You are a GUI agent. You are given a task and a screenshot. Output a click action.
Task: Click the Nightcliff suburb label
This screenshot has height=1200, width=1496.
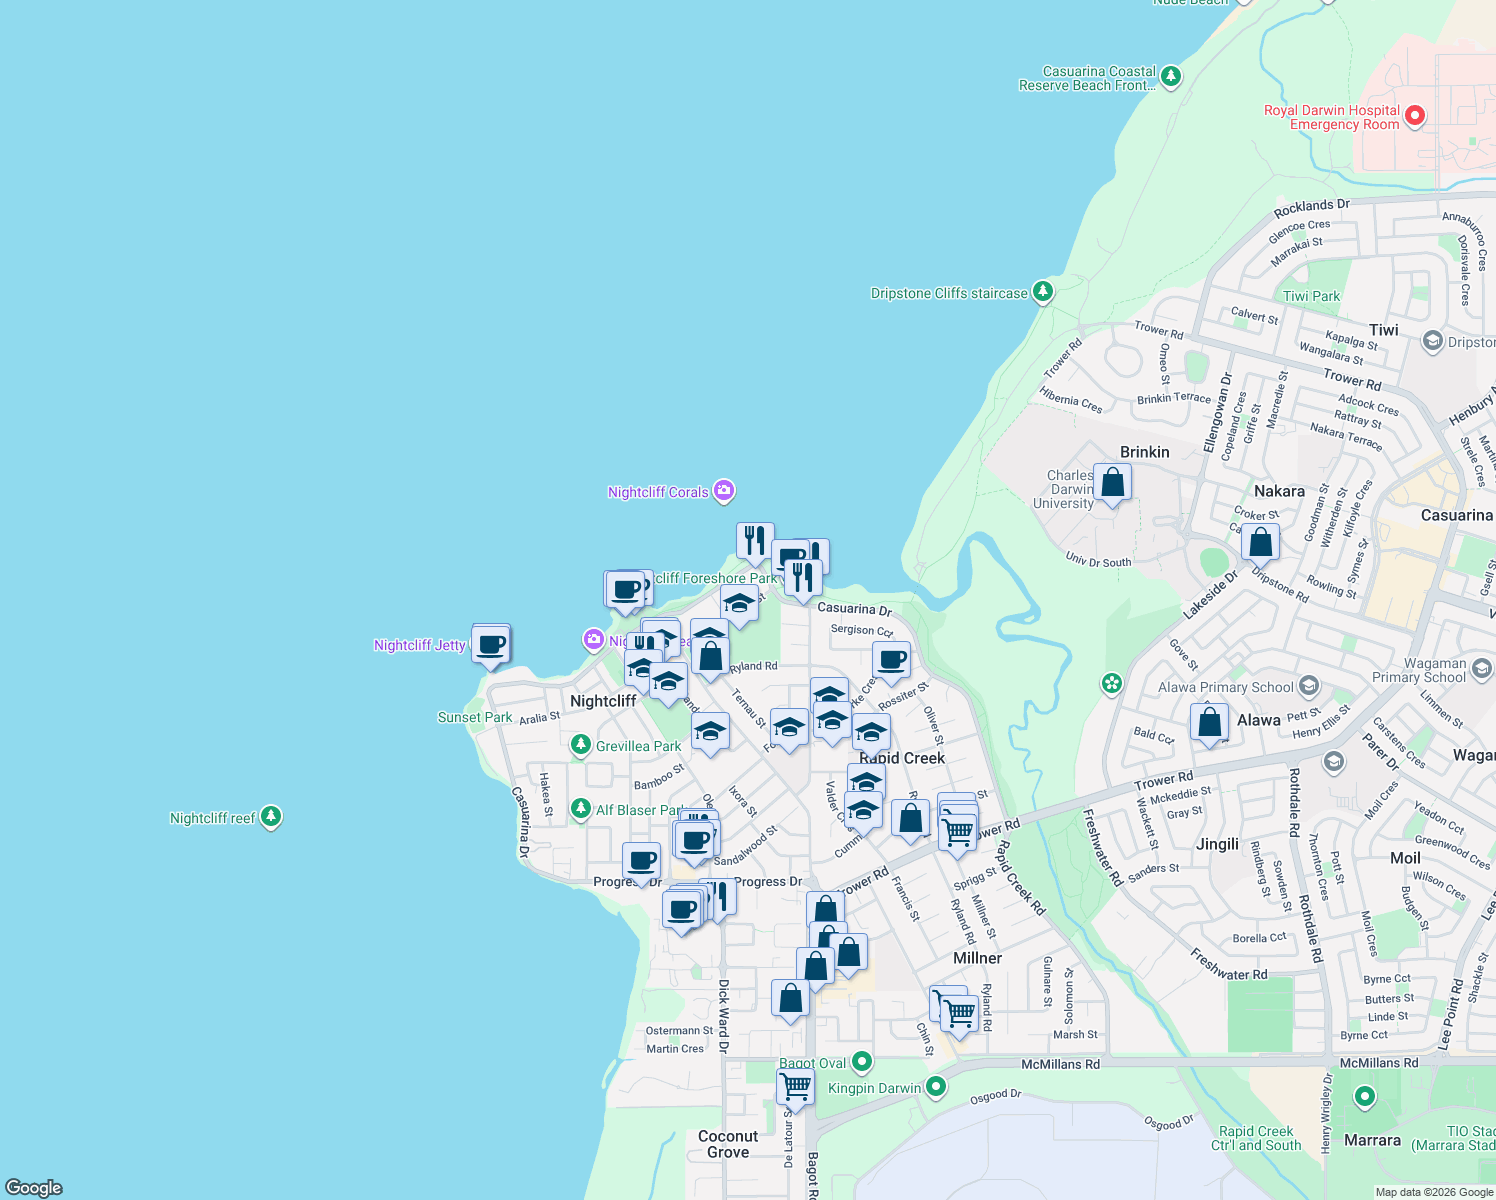point(603,701)
